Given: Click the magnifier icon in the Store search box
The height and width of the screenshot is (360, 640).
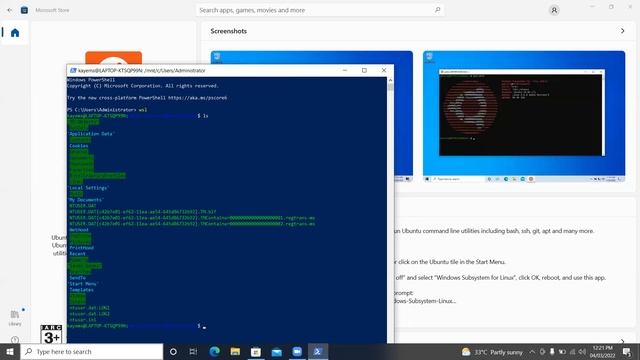Looking at the screenshot, I should [438, 10].
